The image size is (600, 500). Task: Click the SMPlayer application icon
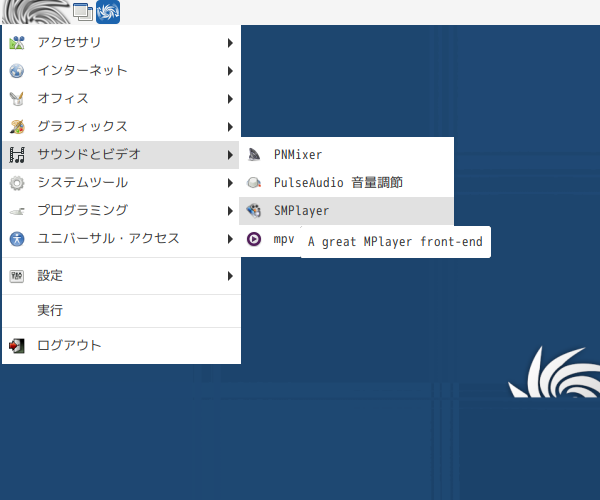pos(254,211)
